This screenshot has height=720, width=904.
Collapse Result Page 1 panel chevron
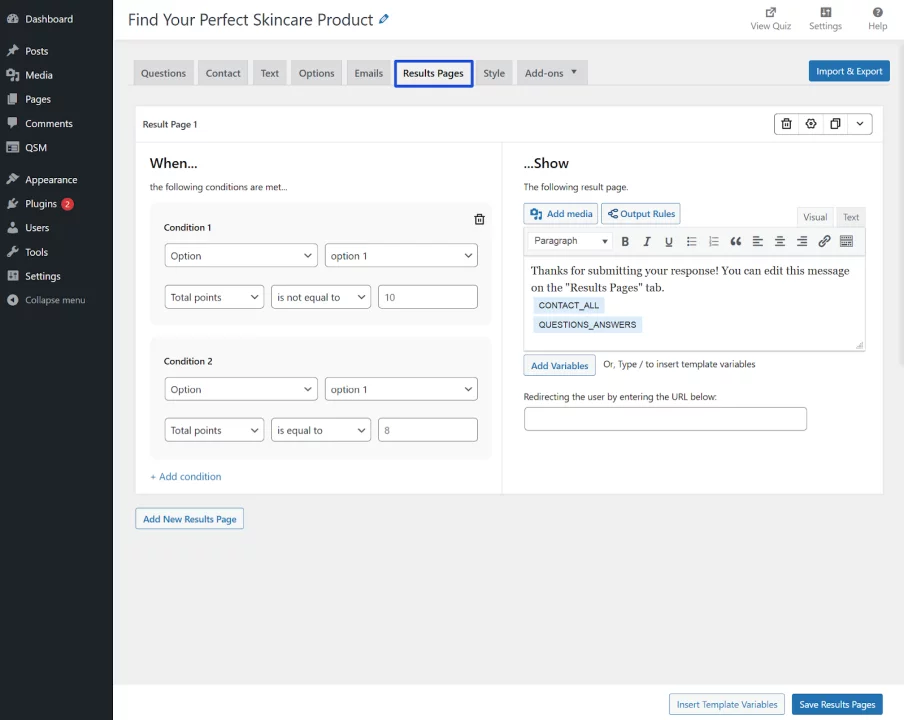click(x=860, y=123)
